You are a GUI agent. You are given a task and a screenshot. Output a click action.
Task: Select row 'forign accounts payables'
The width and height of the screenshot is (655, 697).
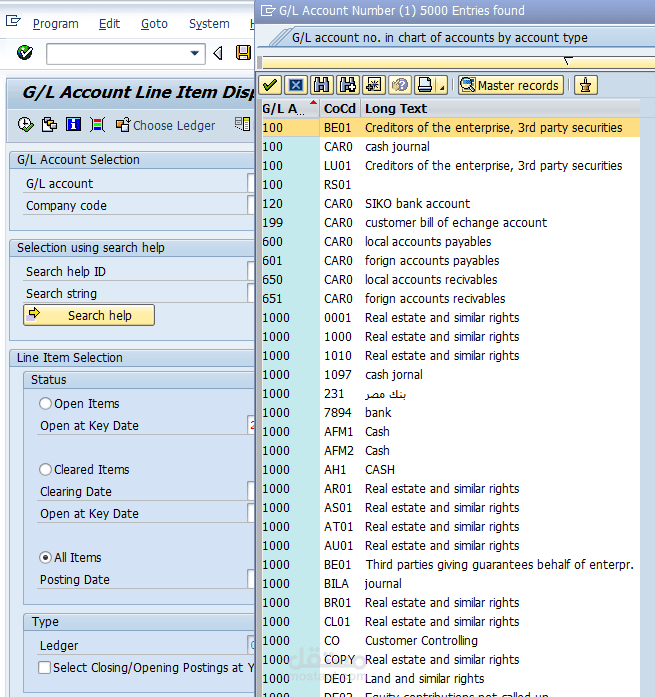pos(451,260)
